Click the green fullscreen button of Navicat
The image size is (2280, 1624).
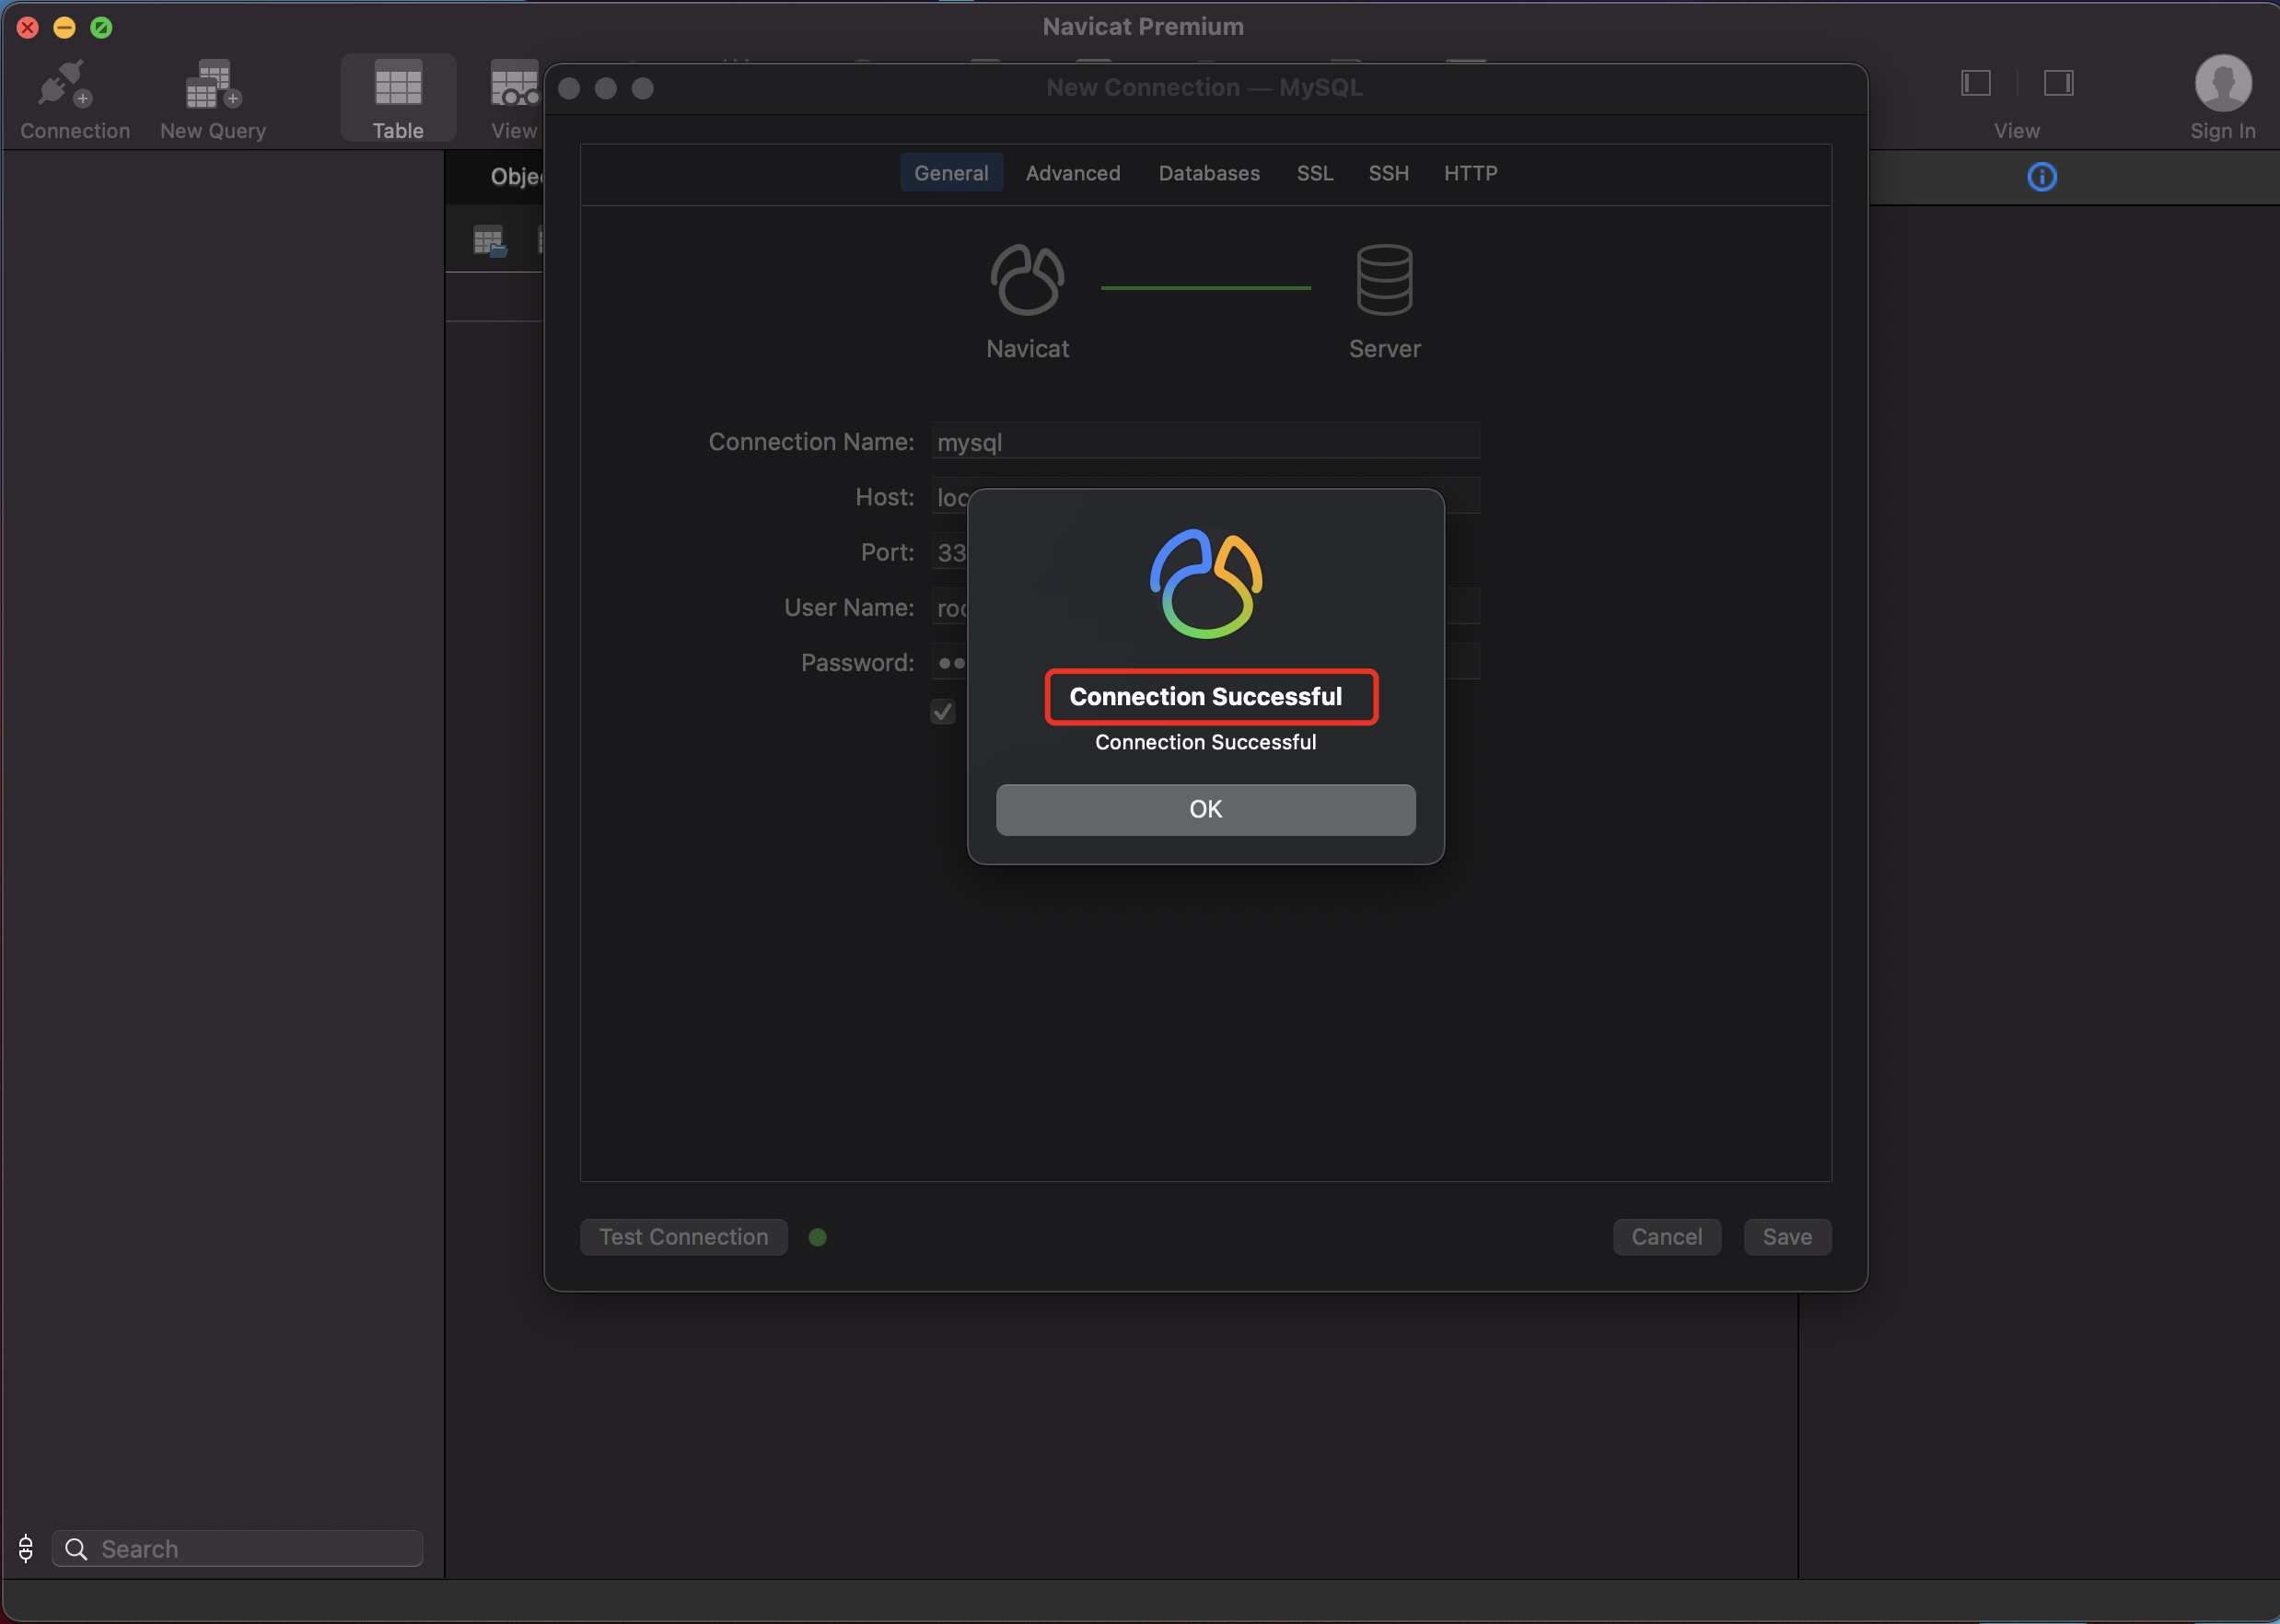click(101, 27)
